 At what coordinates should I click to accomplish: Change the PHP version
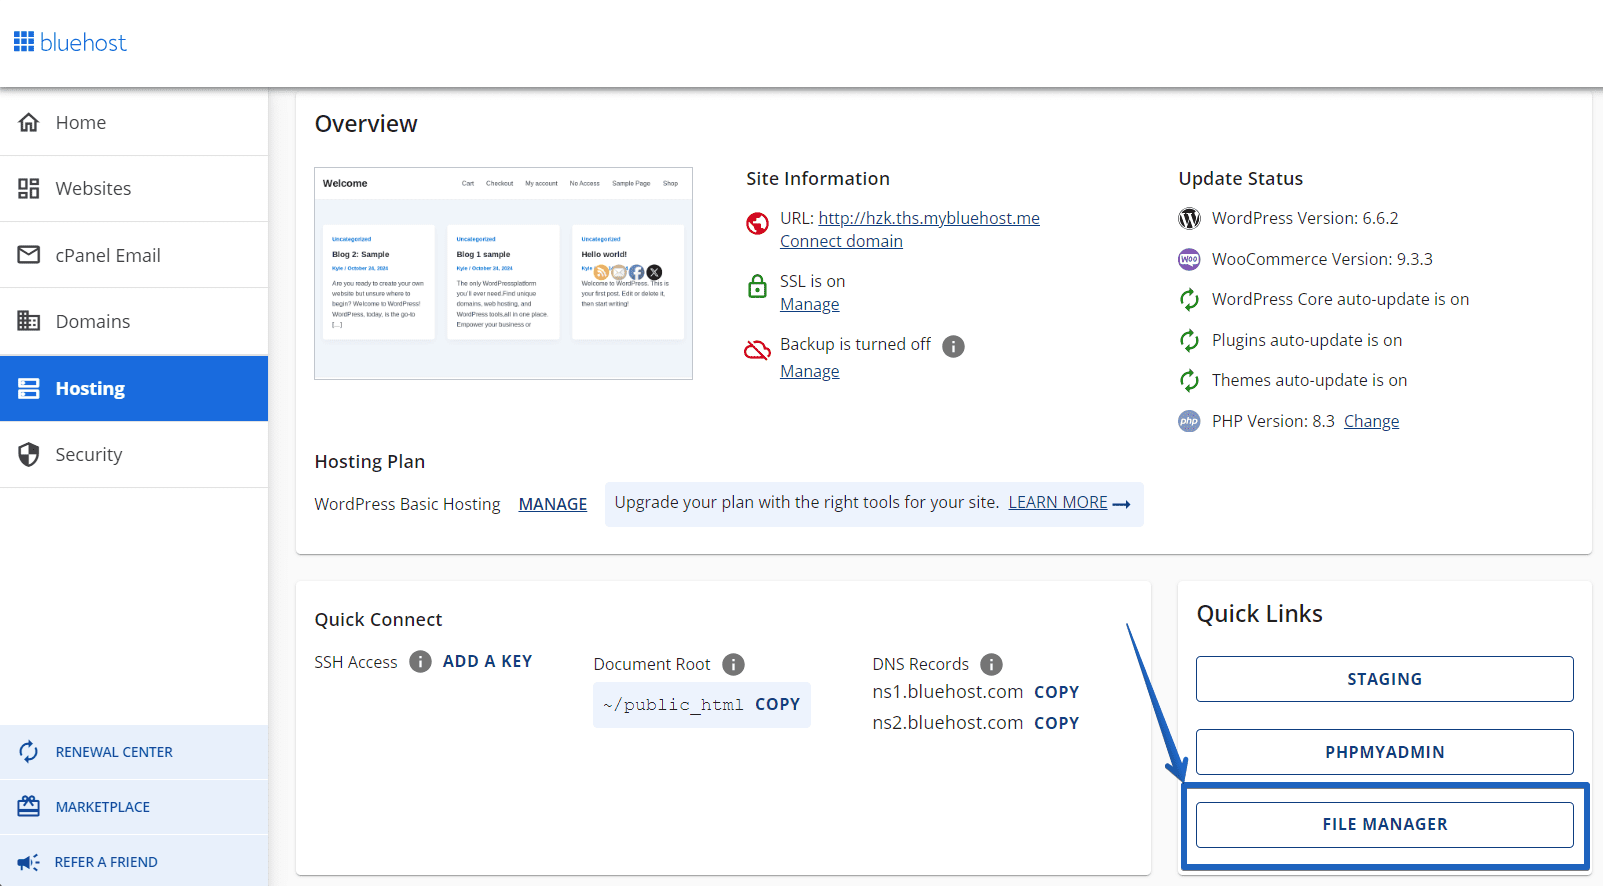point(1371,421)
